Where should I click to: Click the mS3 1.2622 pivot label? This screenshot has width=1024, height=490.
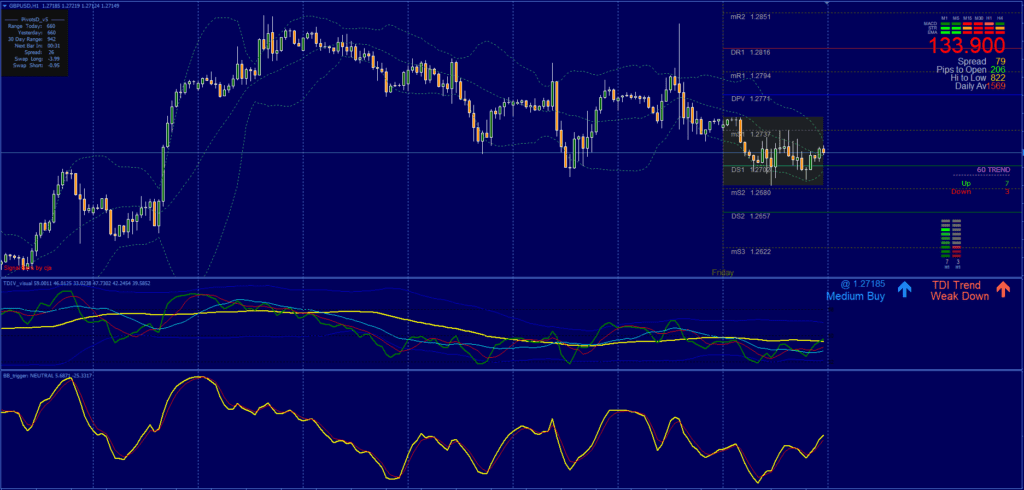coord(750,251)
